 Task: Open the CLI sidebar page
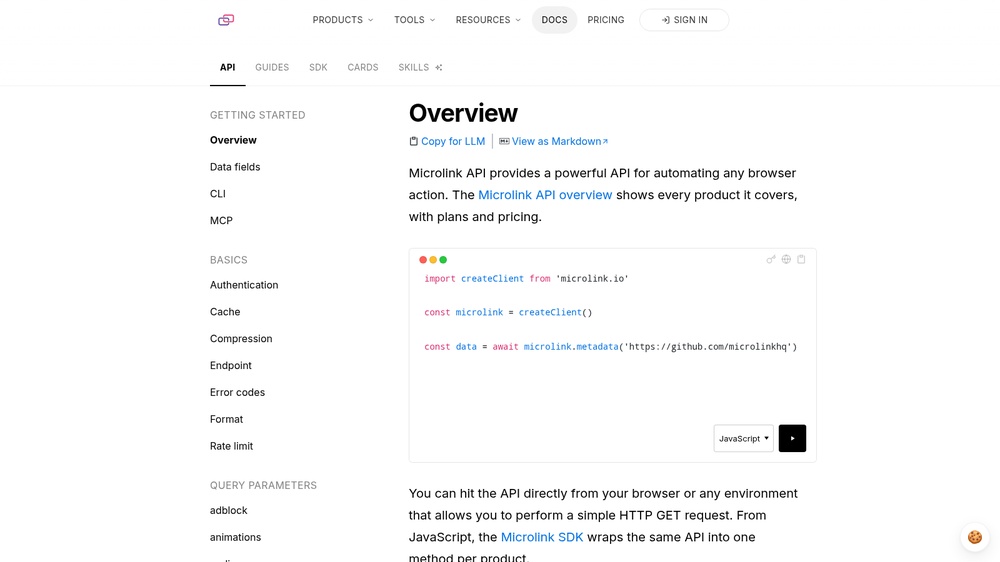pyautogui.click(x=218, y=194)
